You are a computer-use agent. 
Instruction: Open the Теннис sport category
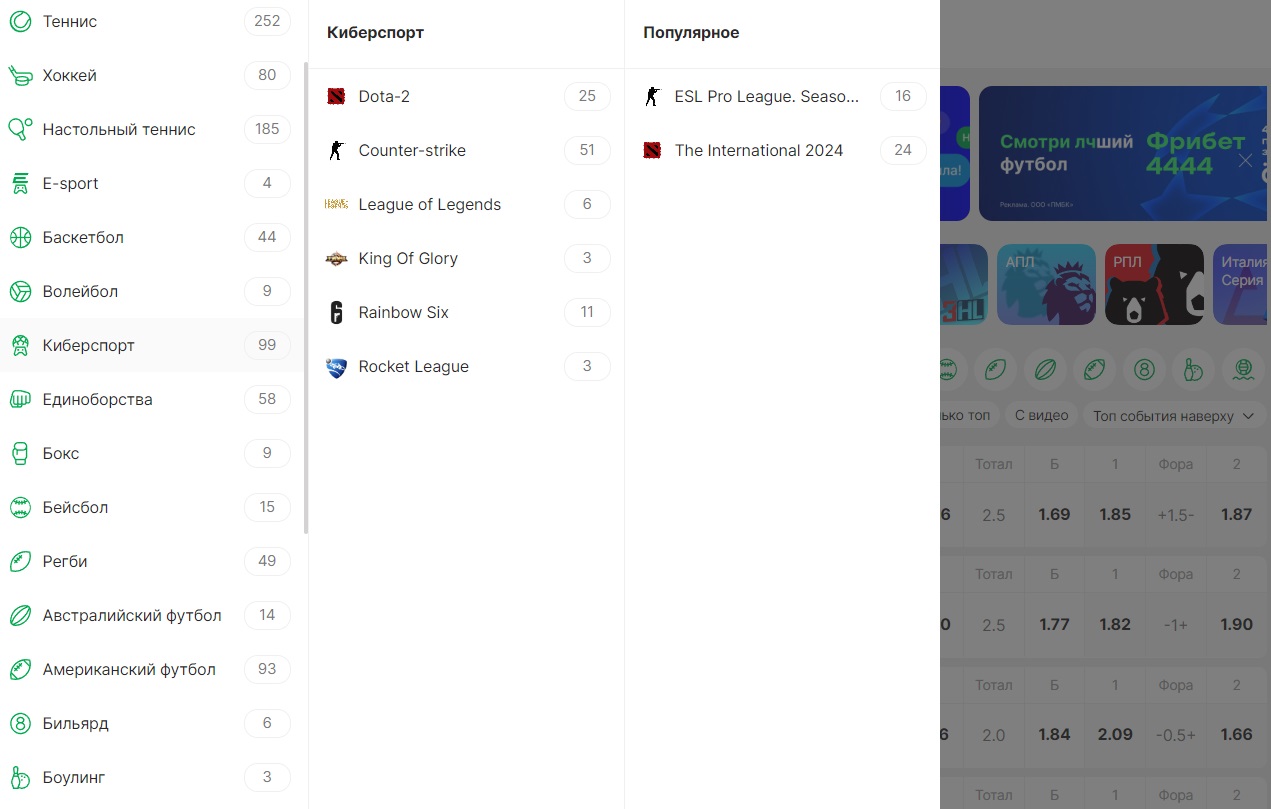click(x=152, y=21)
